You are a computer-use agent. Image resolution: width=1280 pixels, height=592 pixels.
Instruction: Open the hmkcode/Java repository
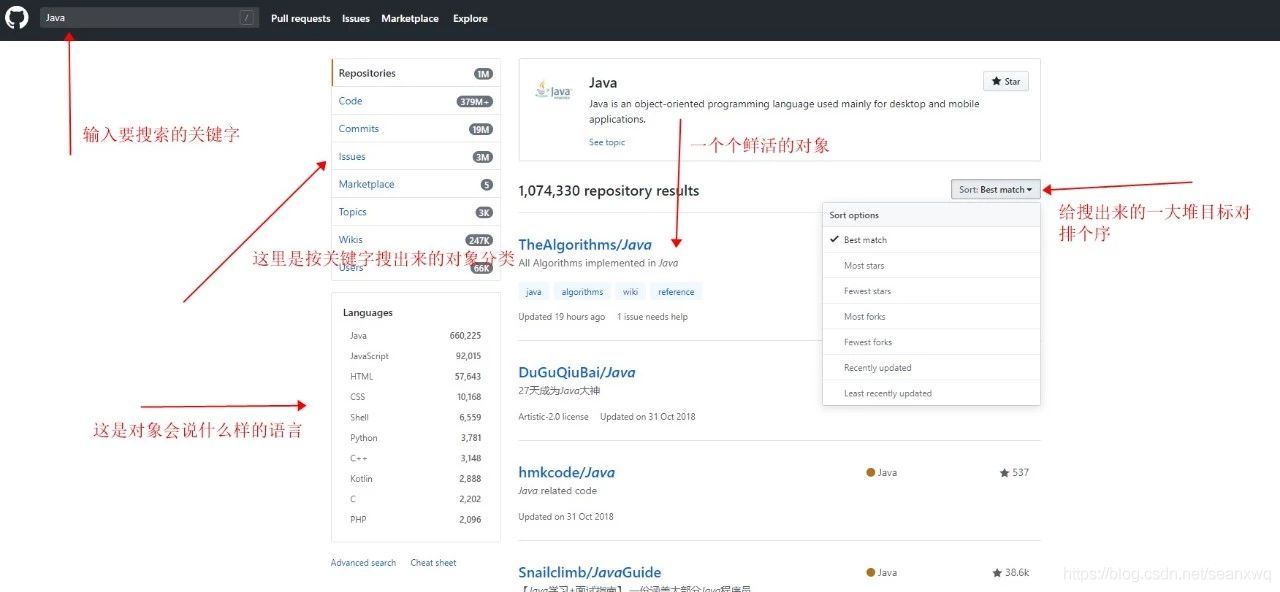click(x=566, y=472)
